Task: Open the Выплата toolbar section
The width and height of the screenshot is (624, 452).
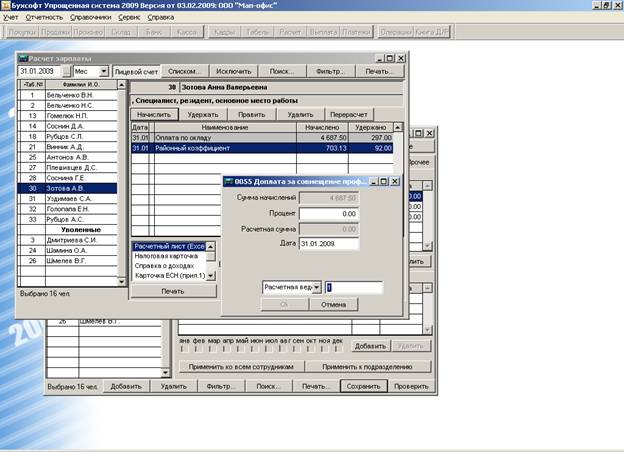Action: coord(323,33)
